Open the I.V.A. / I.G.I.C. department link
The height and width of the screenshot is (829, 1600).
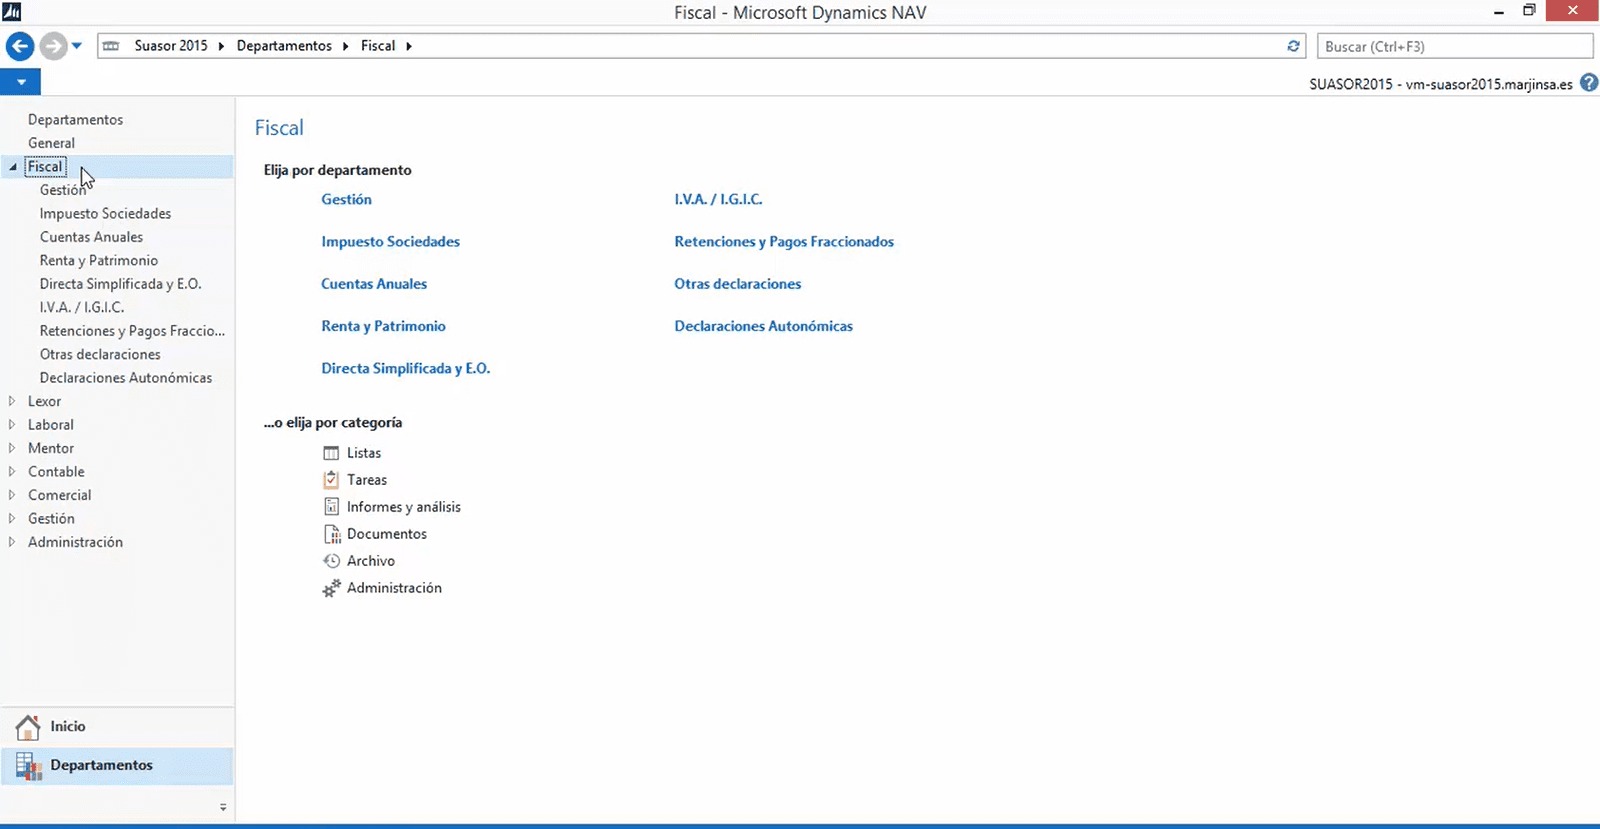(x=718, y=199)
